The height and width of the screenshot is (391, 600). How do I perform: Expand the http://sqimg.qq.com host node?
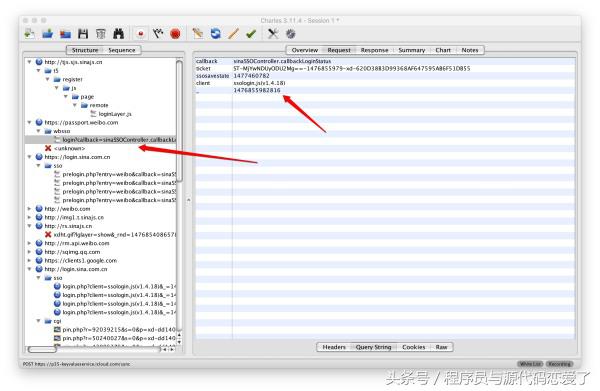click(29, 252)
